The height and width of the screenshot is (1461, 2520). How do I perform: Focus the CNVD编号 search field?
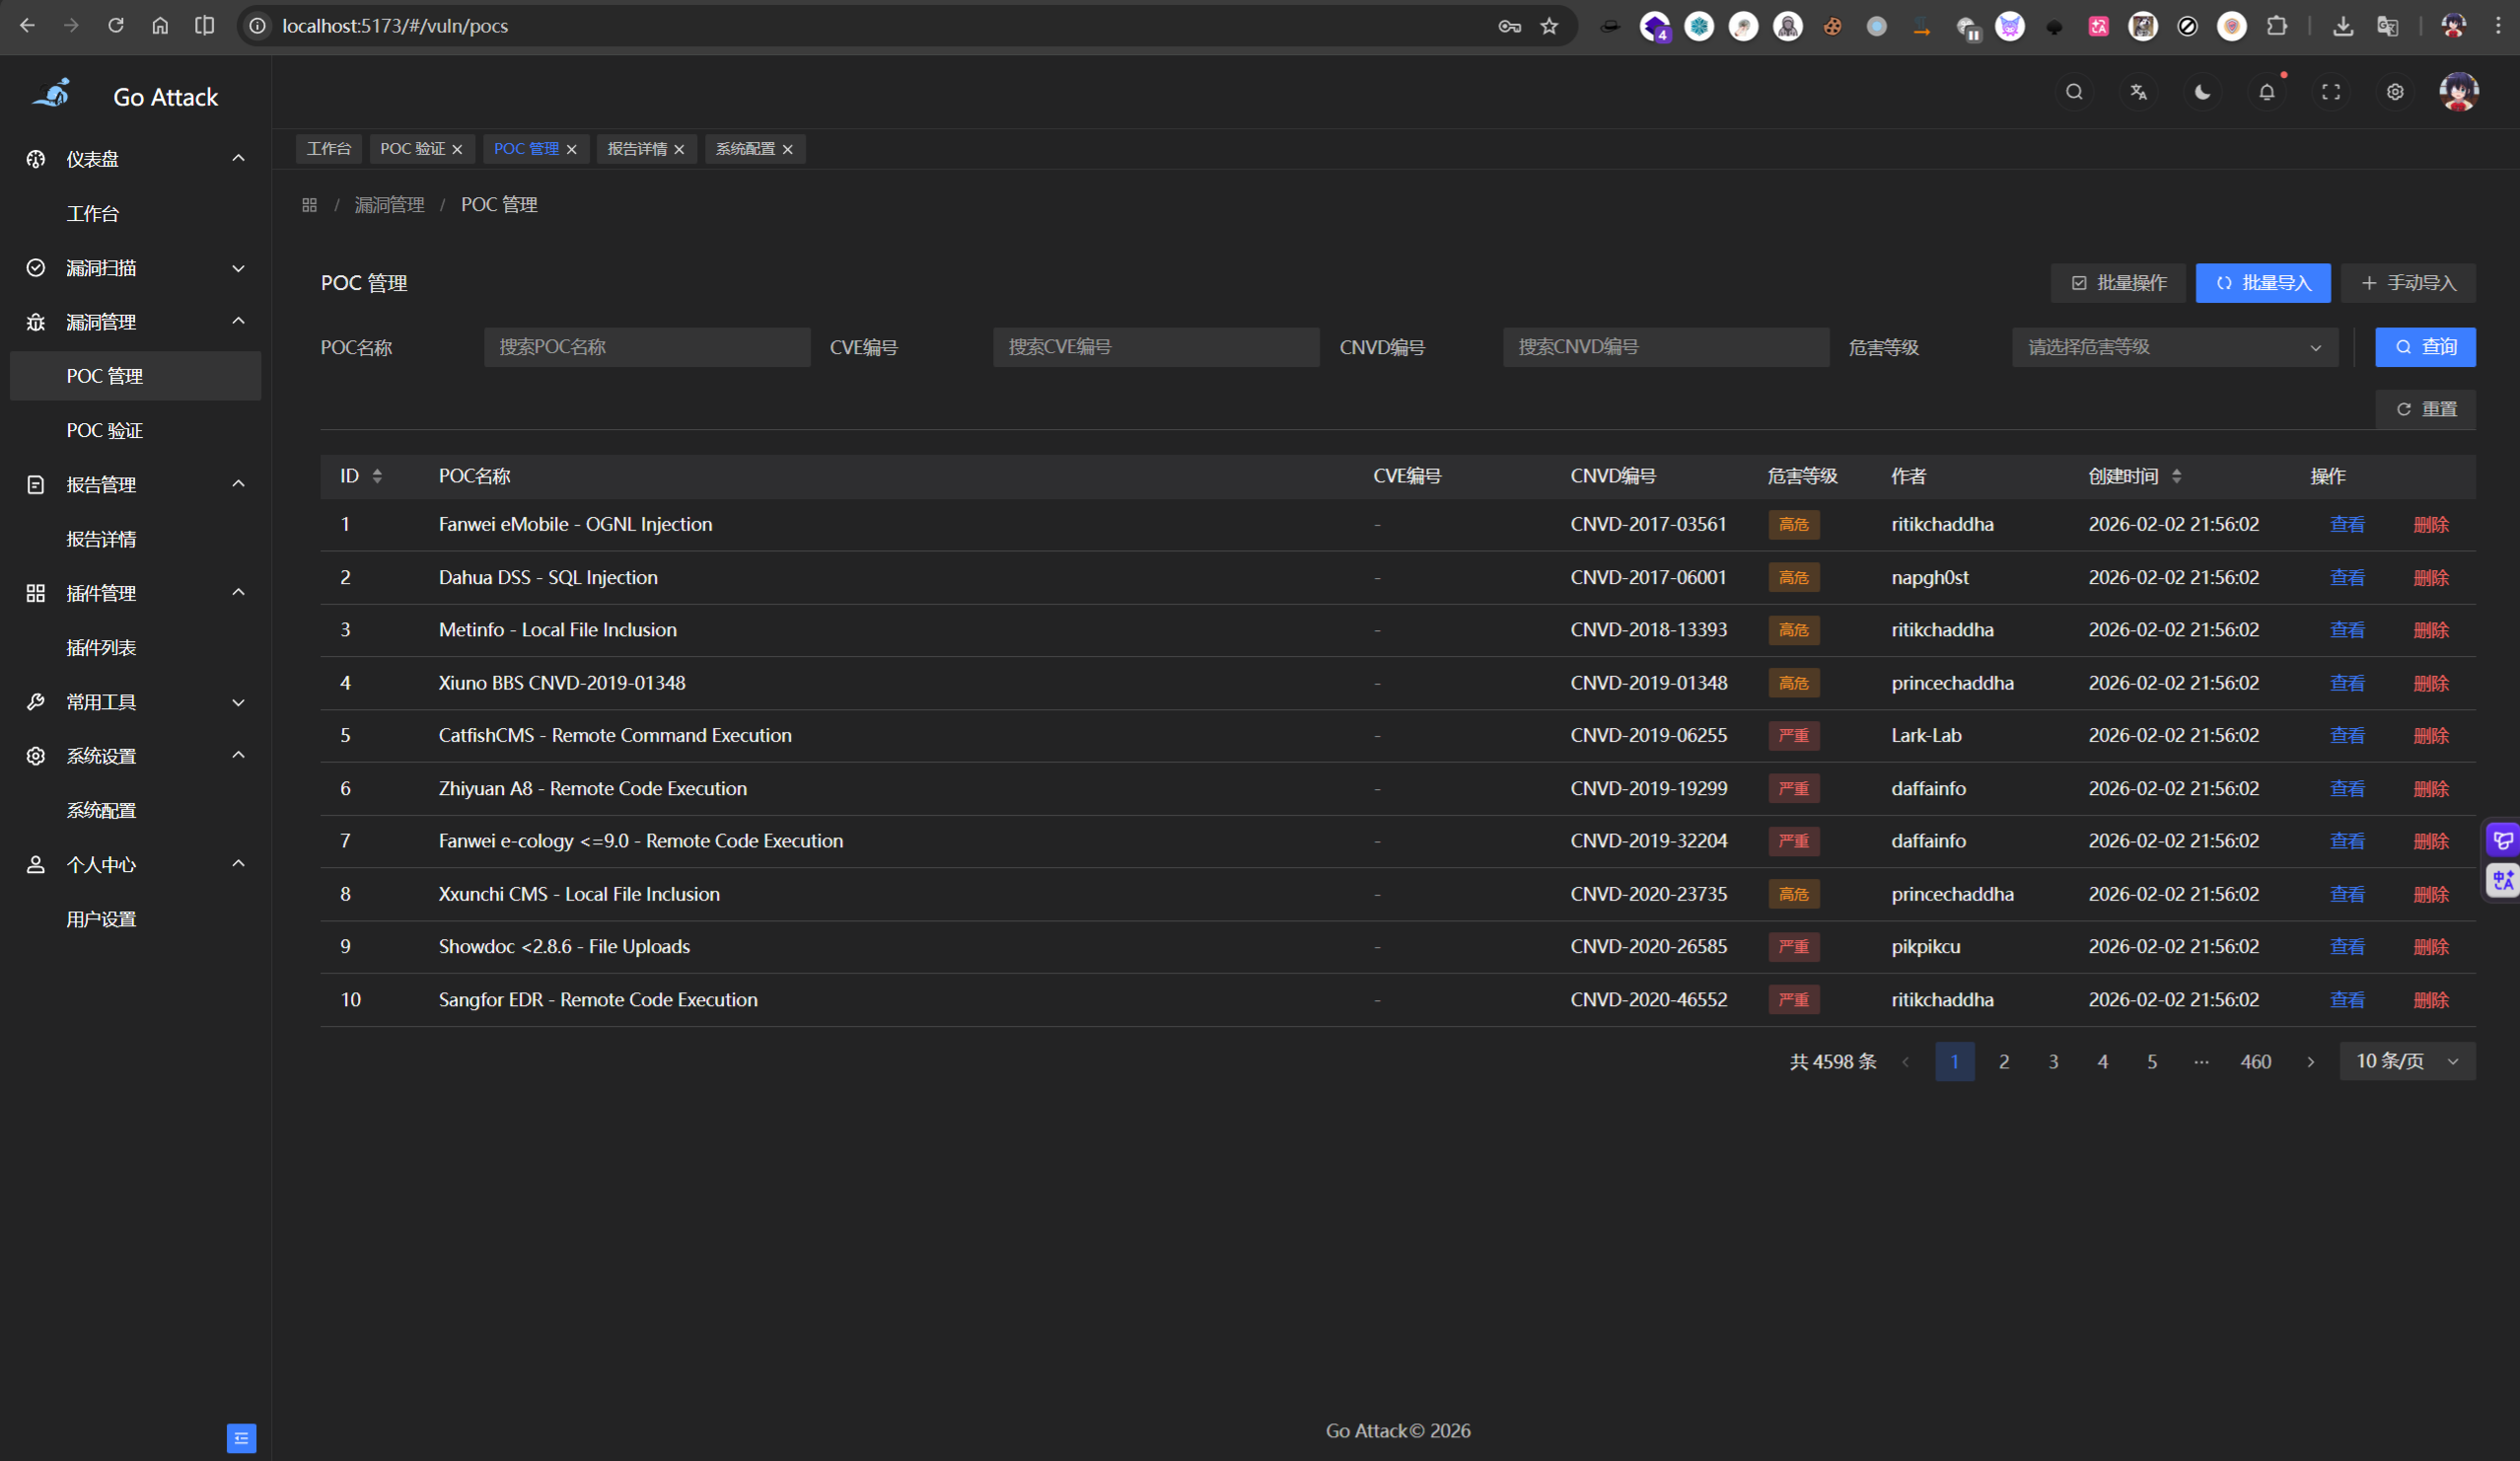coord(1666,347)
